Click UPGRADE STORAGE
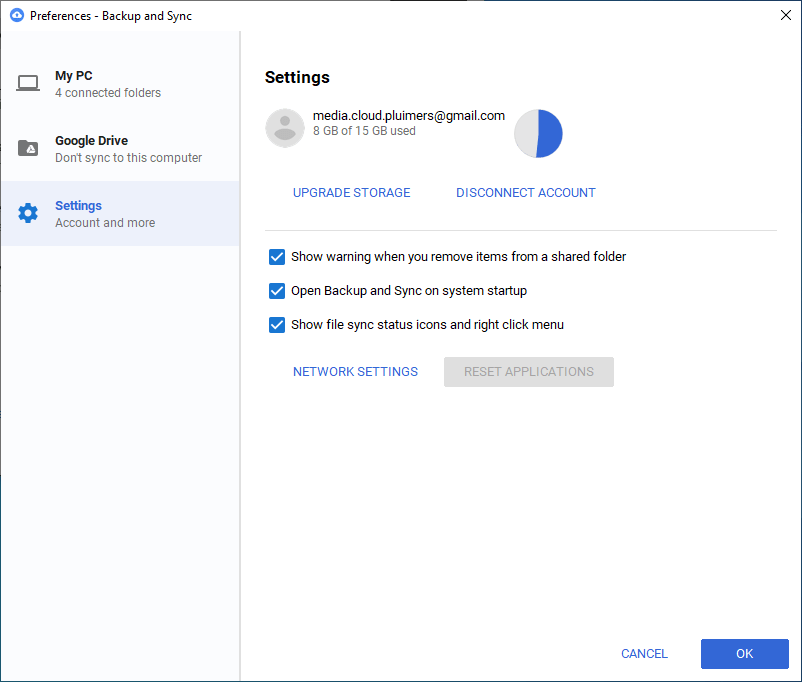Image resolution: width=802 pixels, height=682 pixels. tap(351, 192)
